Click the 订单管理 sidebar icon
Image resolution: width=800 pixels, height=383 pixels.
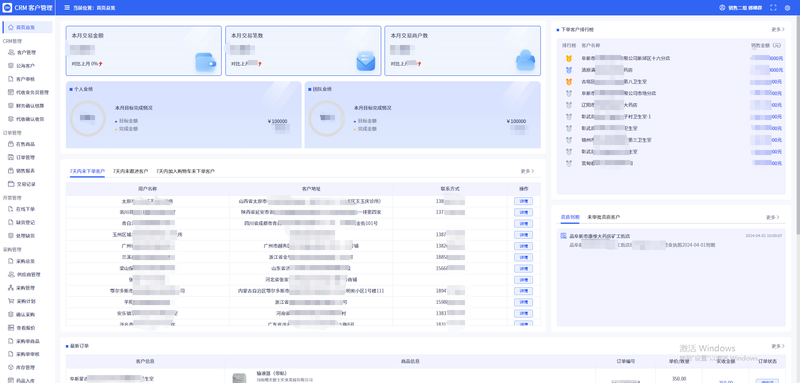[x=11, y=158]
